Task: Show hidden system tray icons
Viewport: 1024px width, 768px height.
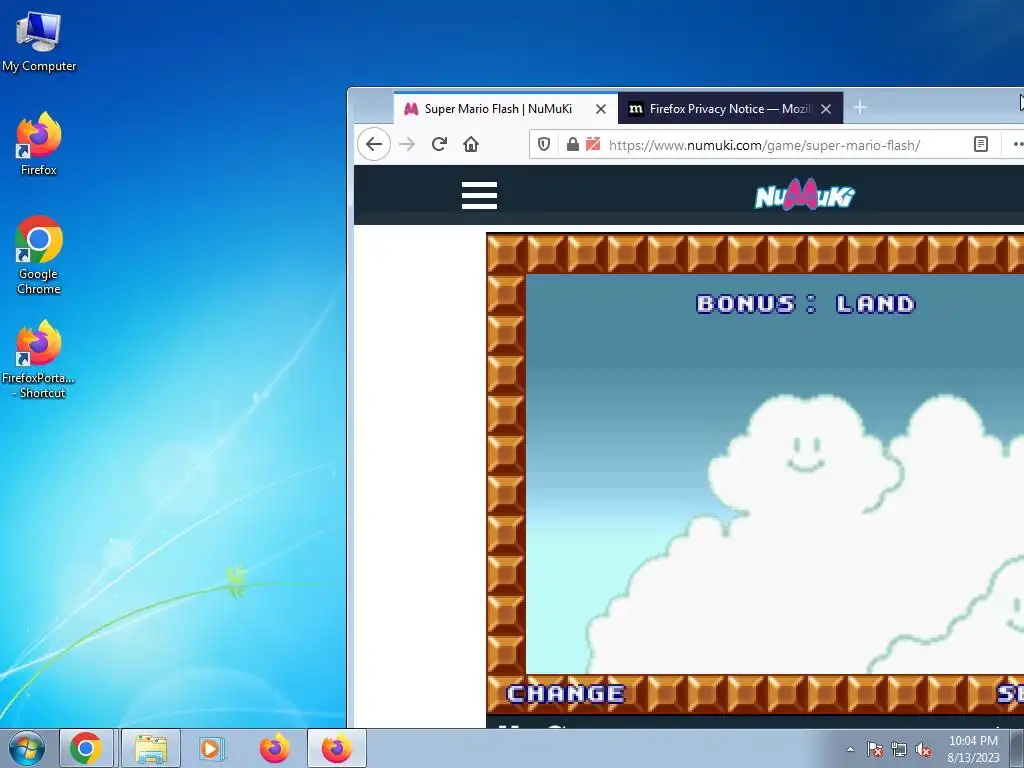Action: point(850,749)
